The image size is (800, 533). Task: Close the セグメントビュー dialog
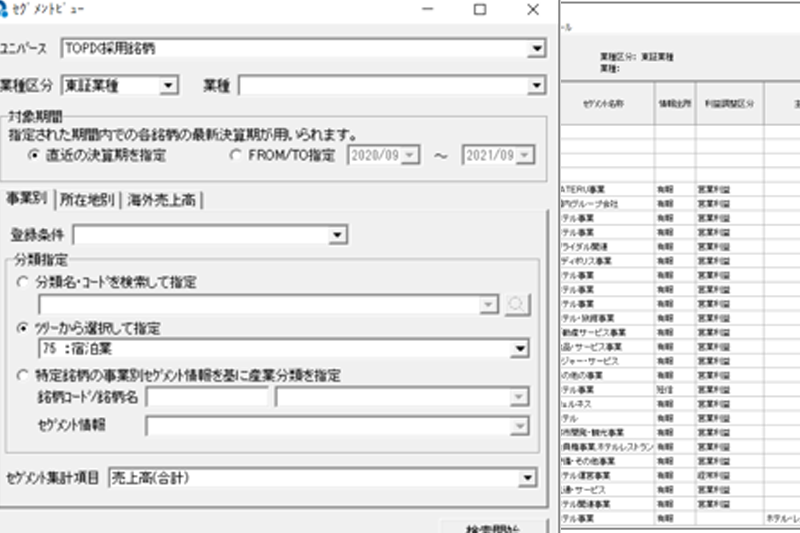pyautogui.click(x=533, y=9)
